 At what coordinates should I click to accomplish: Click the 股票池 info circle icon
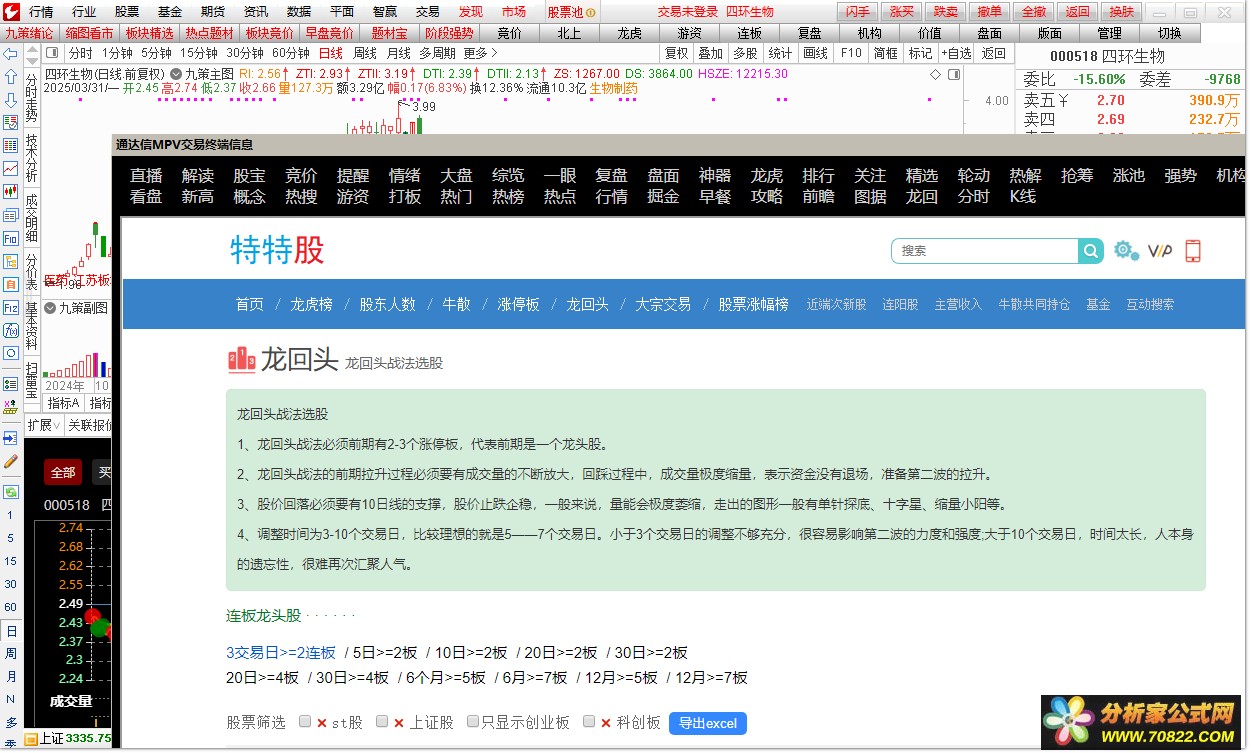pos(590,12)
